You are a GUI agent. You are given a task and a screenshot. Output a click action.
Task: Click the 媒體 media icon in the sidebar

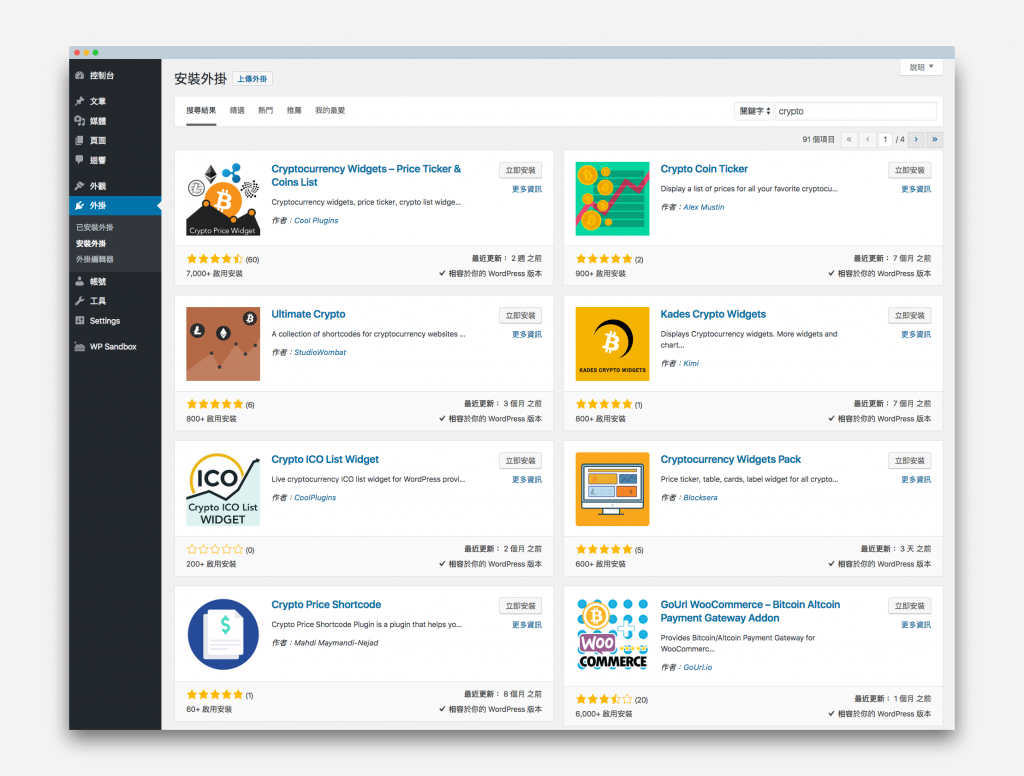(80, 120)
